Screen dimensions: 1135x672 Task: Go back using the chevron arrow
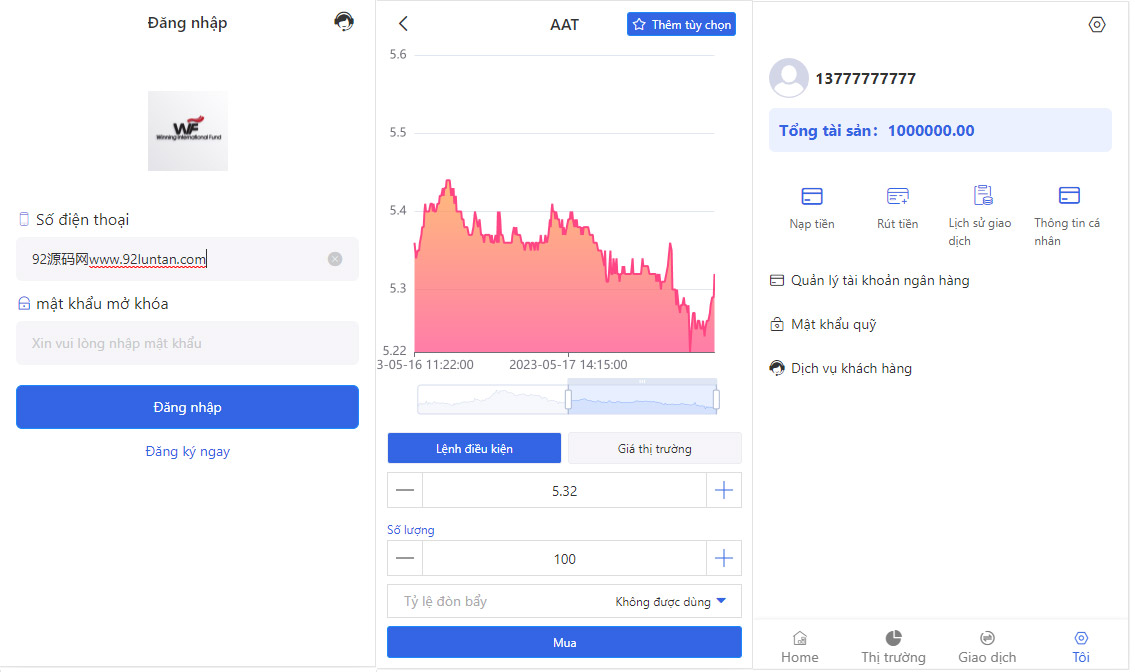click(403, 24)
